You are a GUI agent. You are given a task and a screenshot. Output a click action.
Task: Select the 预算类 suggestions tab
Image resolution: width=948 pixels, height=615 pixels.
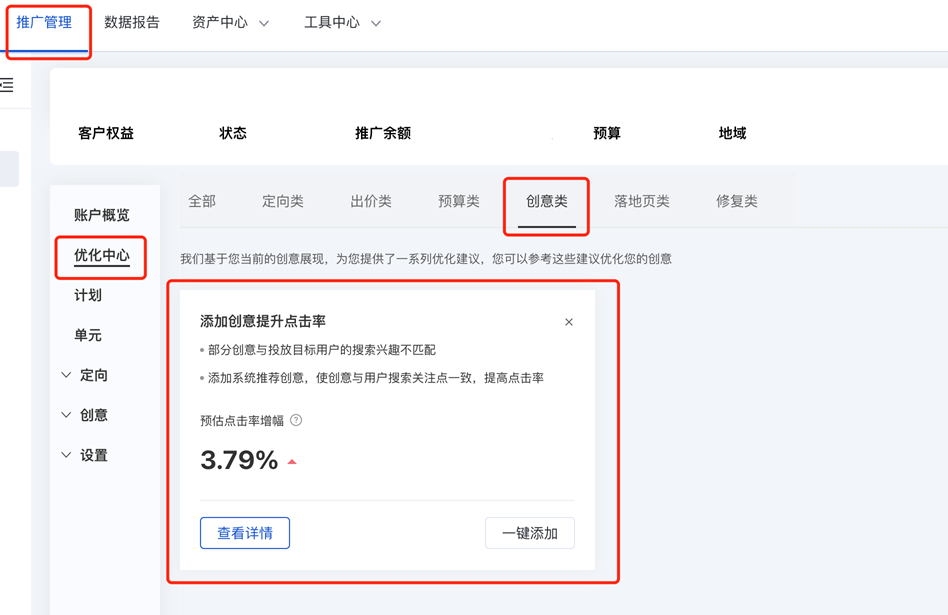[458, 200]
